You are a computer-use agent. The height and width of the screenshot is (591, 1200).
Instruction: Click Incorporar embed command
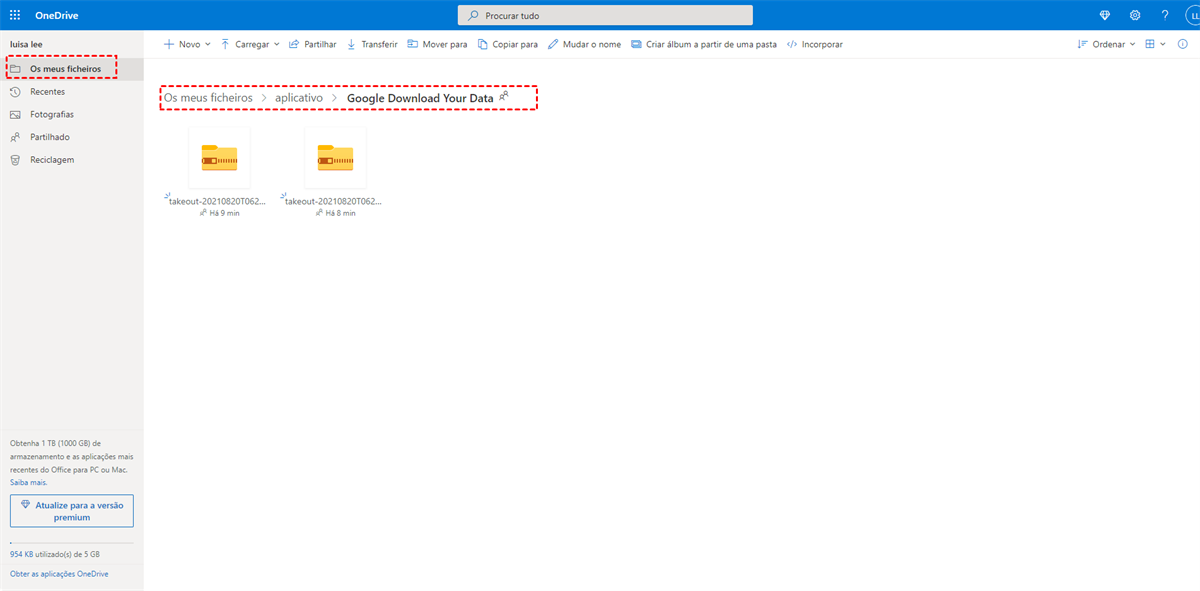pos(815,44)
